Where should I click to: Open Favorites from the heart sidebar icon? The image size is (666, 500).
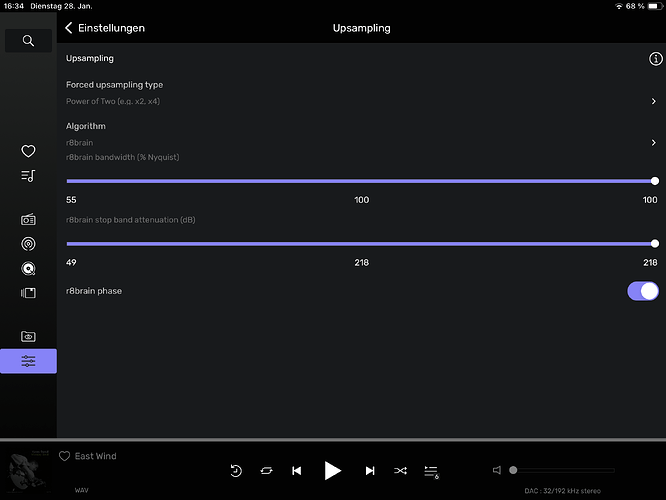click(x=28, y=151)
